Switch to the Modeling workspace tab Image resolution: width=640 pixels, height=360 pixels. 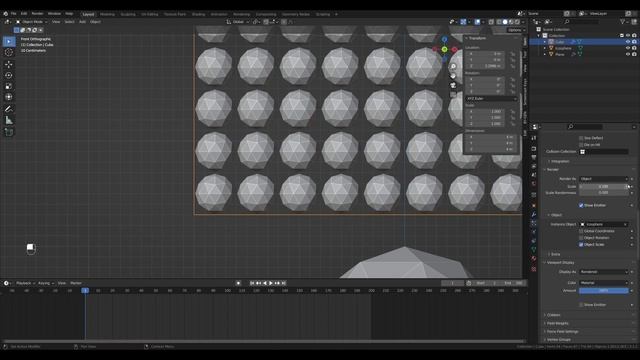point(107,14)
